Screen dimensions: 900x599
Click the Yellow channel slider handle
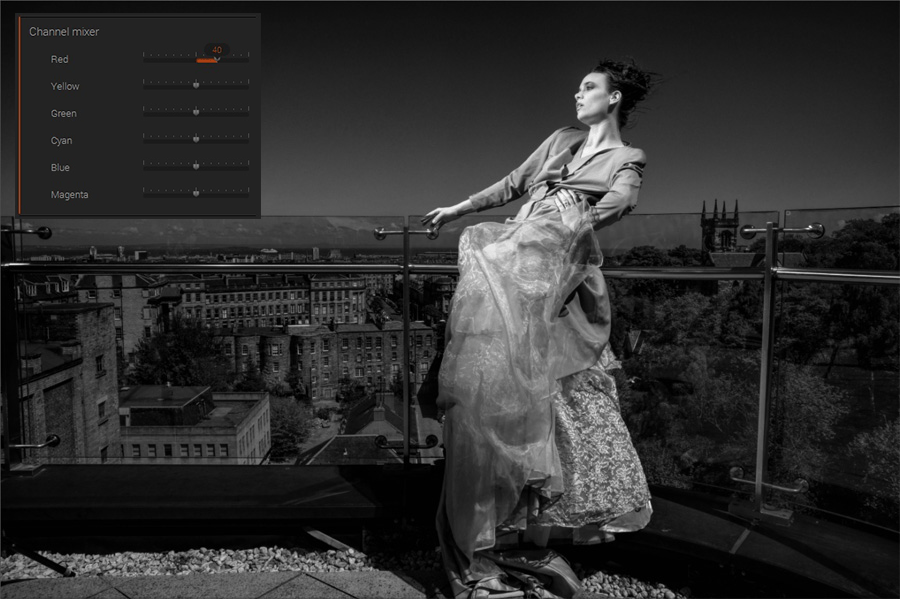click(196, 85)
